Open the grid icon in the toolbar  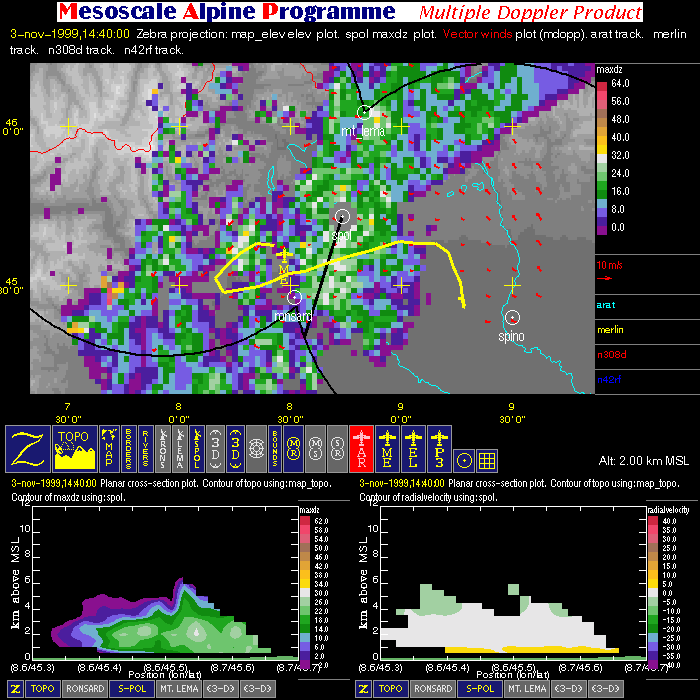pyautogui.click(x=488, y=460)
